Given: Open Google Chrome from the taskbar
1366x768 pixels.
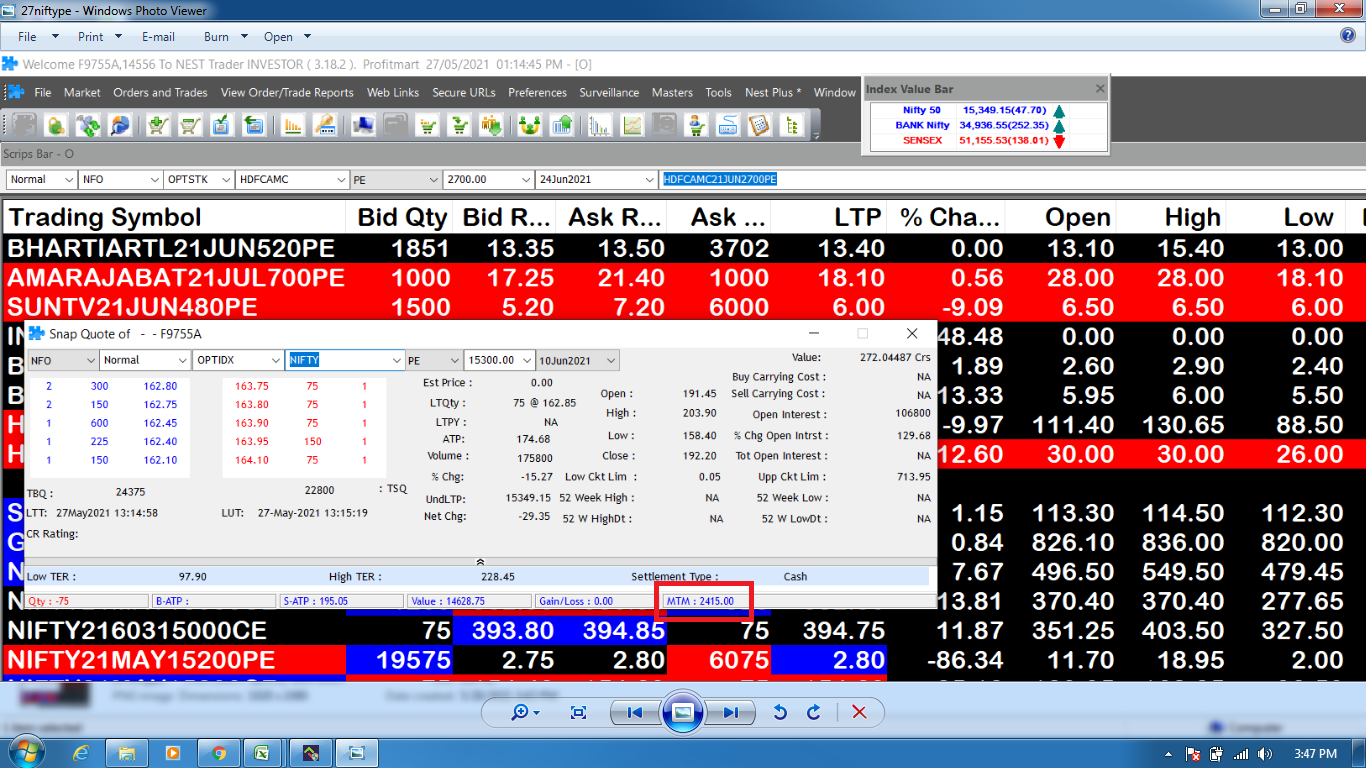Looking at the screenshot, I should click(219, 753).
